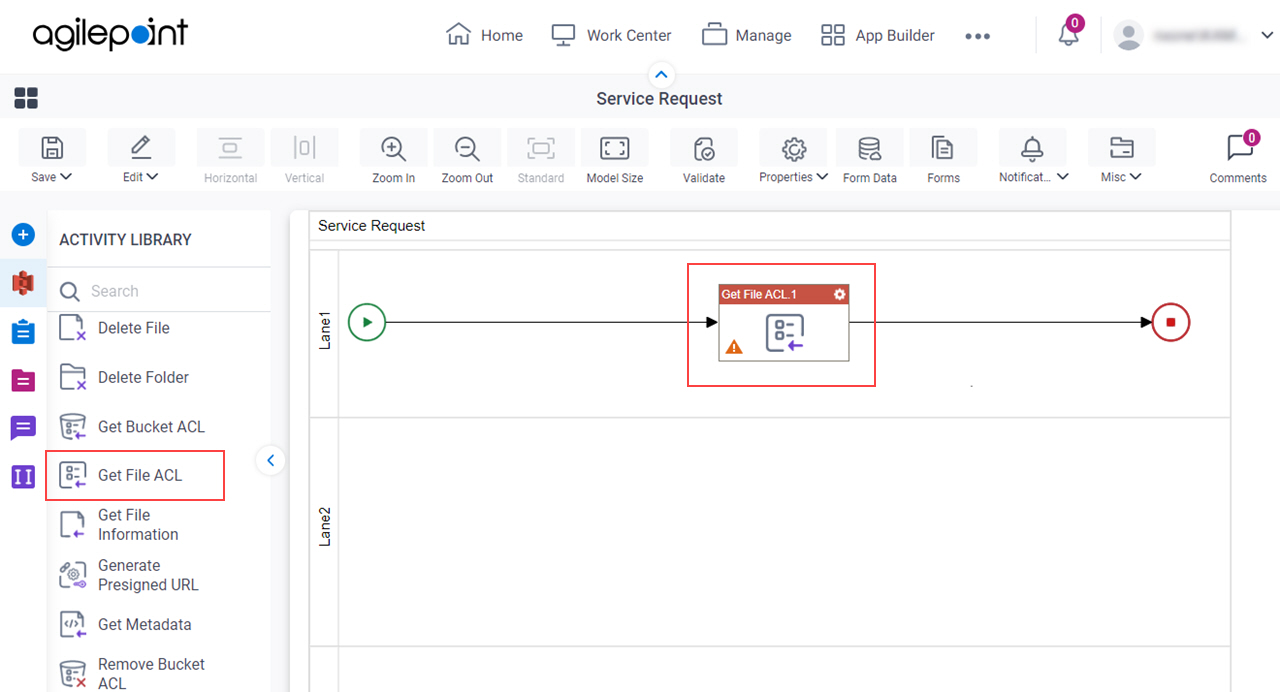Viewport: 1280px width, 692px height.
Task: Open Form Data
Action: 870,156
